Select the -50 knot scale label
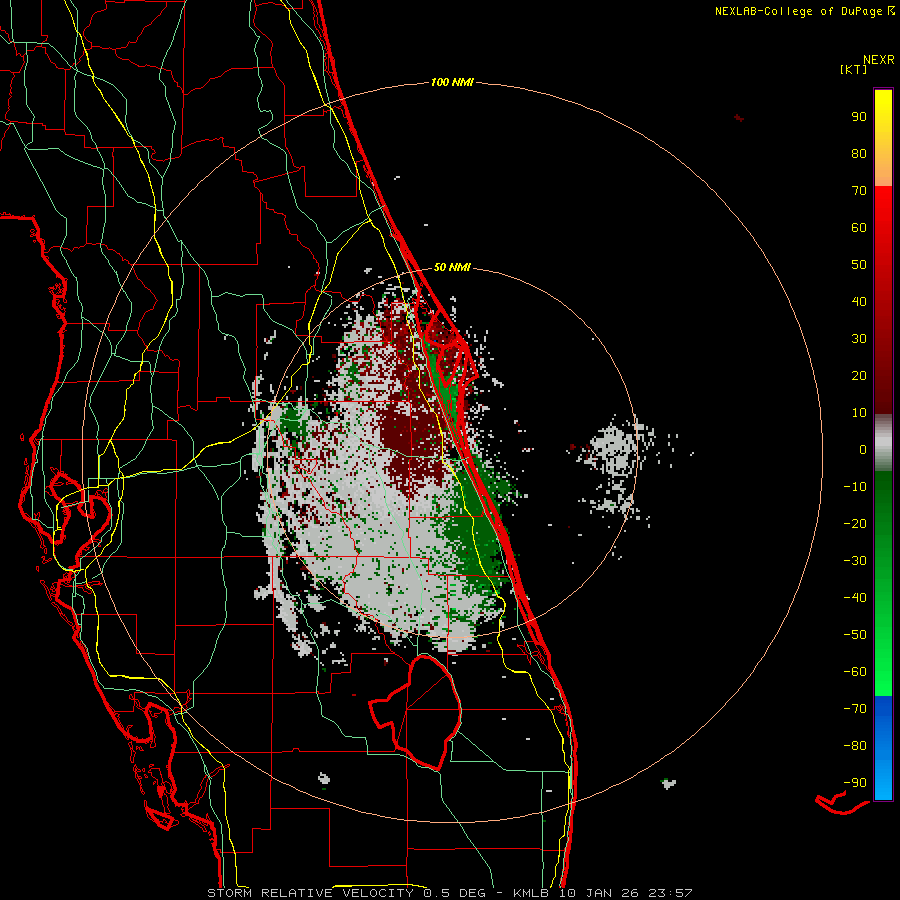 (855, 635)
